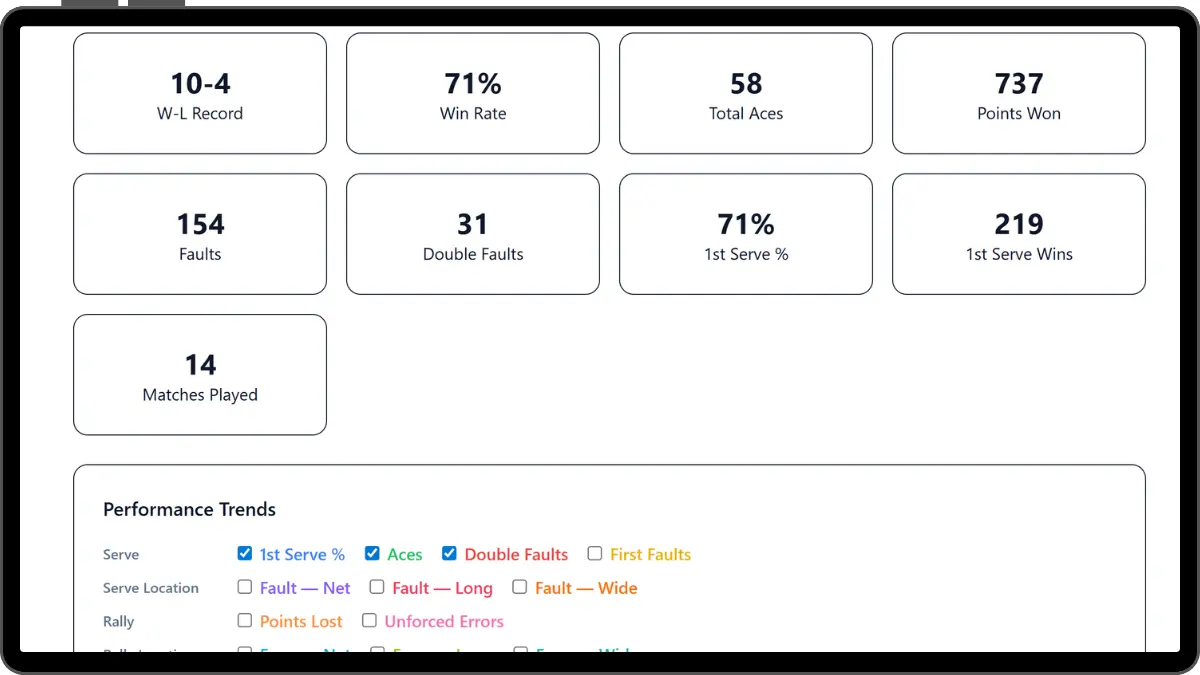1200x675 pixels.
Task: Click the Matches Played card
Action: pos(199,374)
